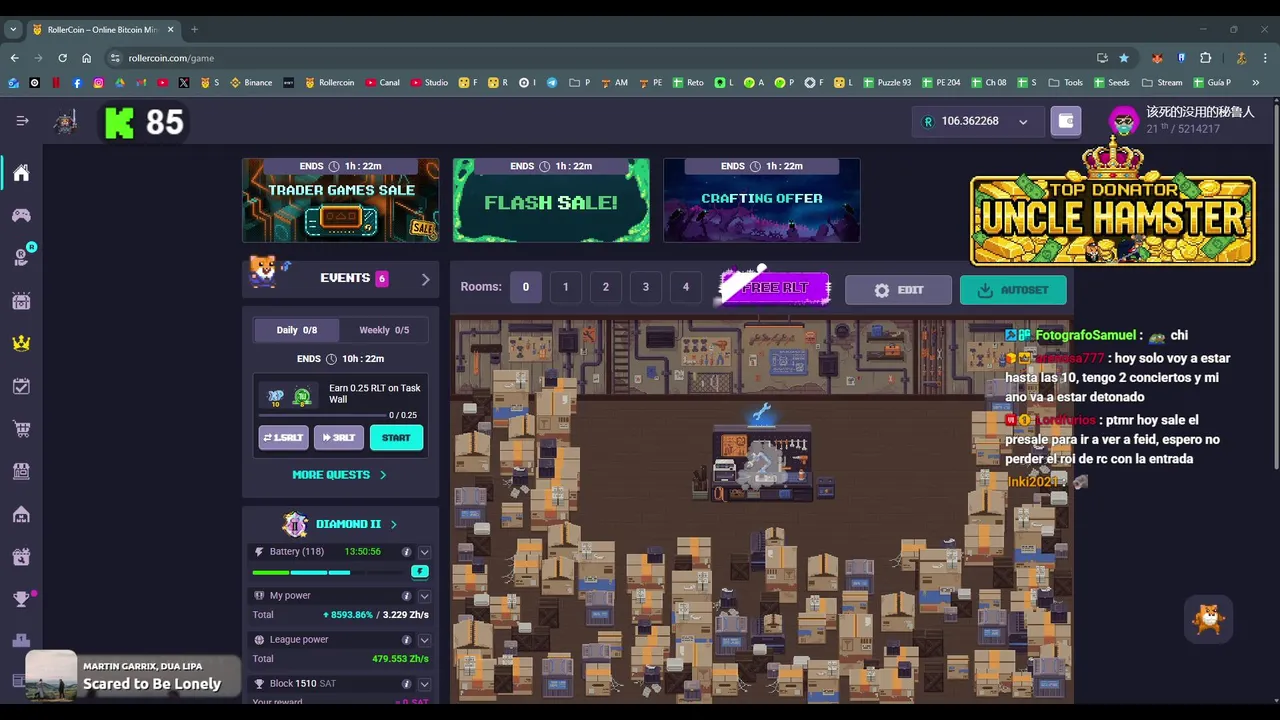Show My power info icon
The image size is (1280, 720).
(406, 596)
